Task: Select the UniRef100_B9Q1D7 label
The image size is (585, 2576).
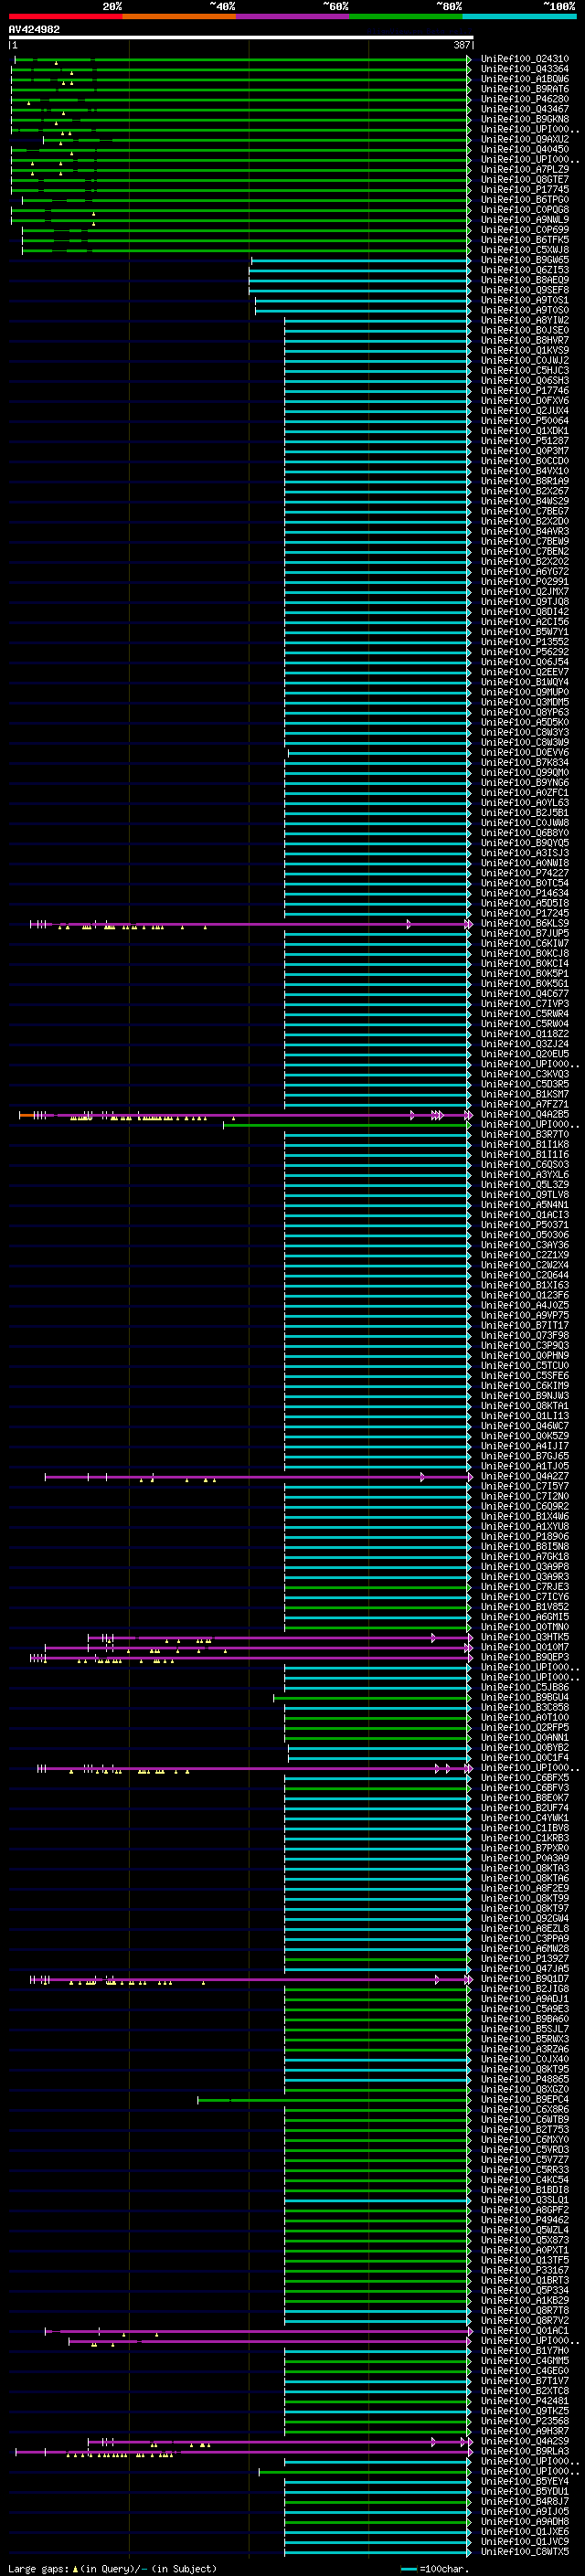Action: [x=524, y=1978]
